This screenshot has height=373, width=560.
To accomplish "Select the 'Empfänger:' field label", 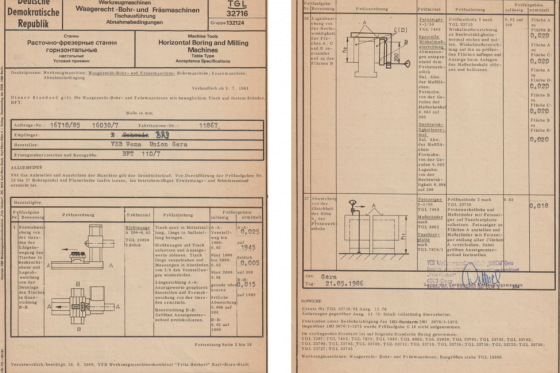I will pyautogui.click(x=26, y=135).
